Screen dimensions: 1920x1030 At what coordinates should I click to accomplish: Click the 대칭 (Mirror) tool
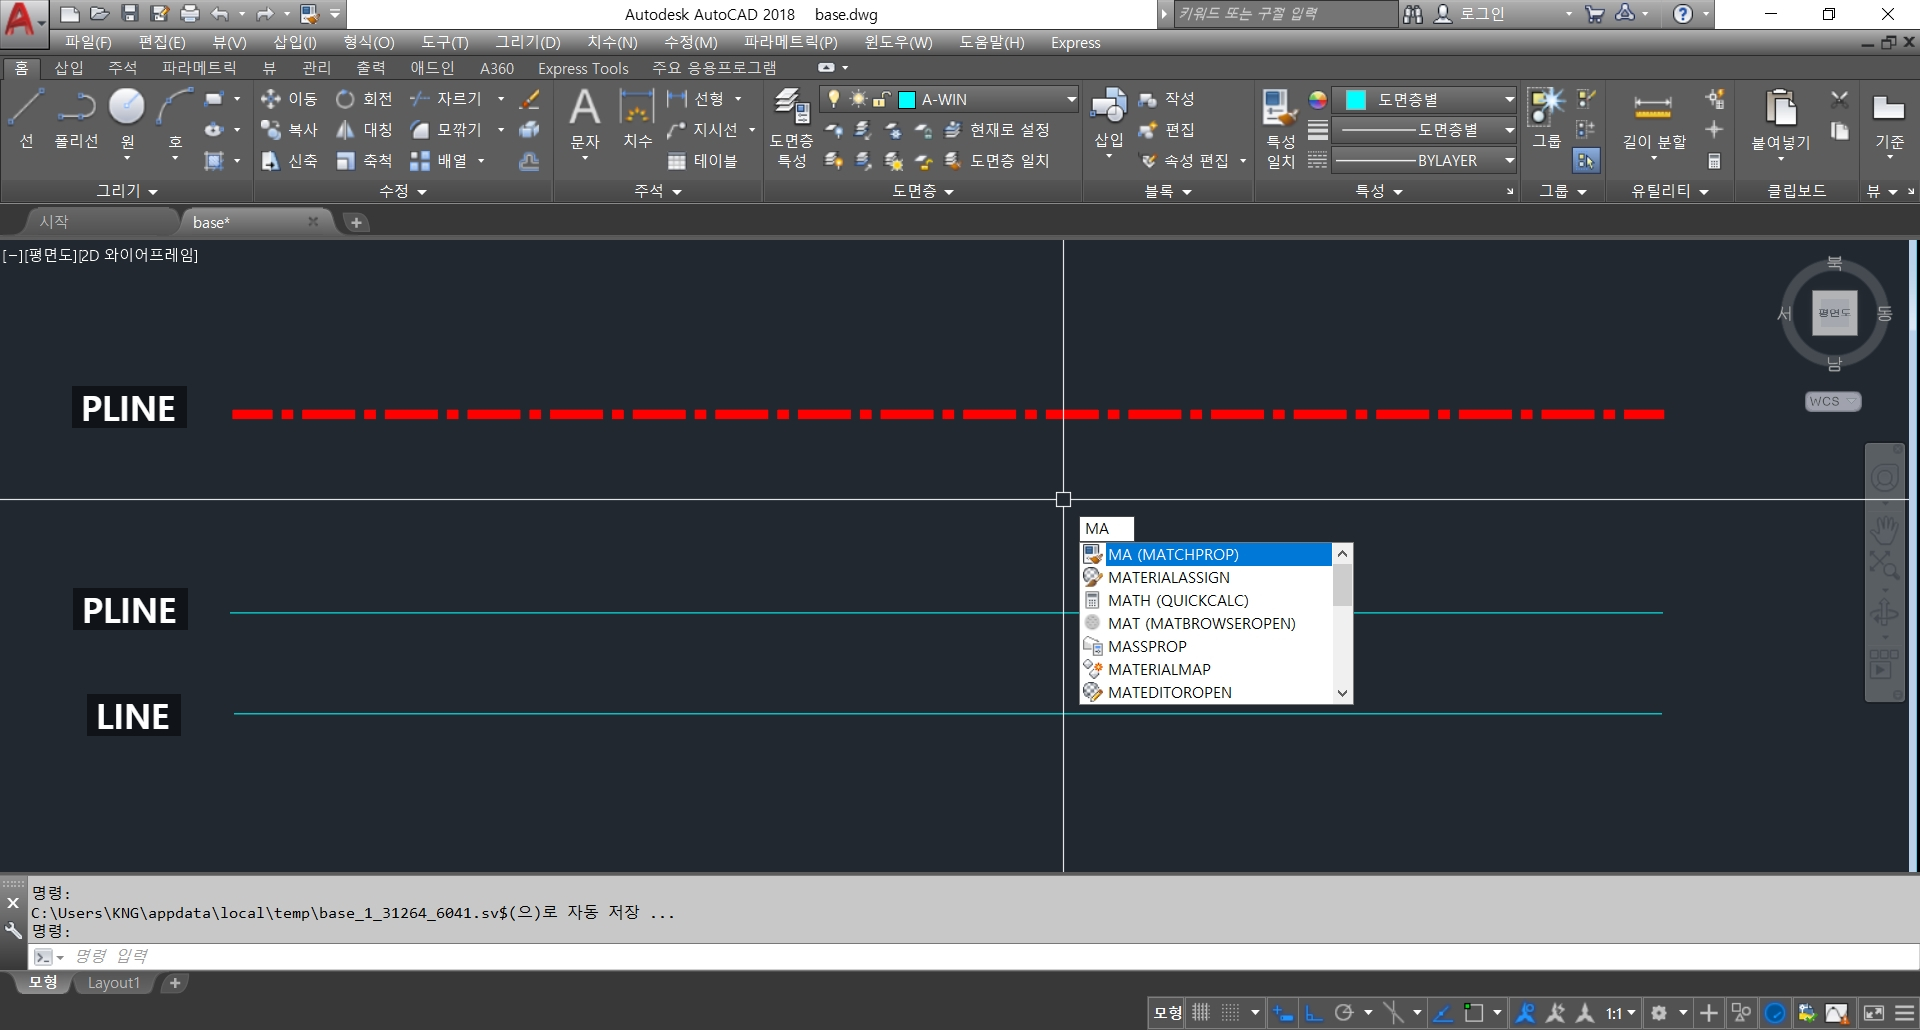[x=364, y=130]
